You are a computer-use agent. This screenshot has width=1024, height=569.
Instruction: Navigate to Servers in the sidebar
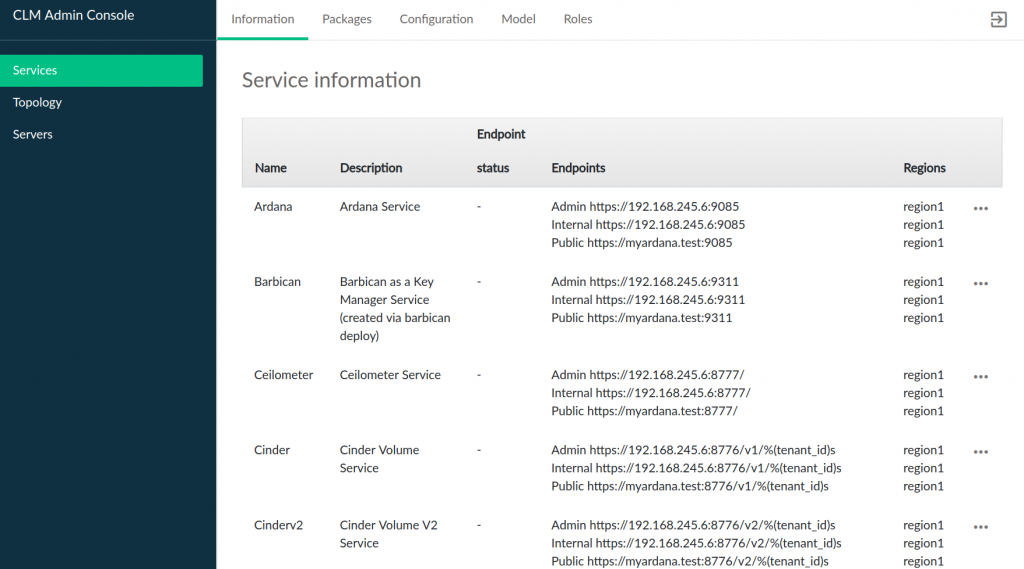click(x=33, y=134)
